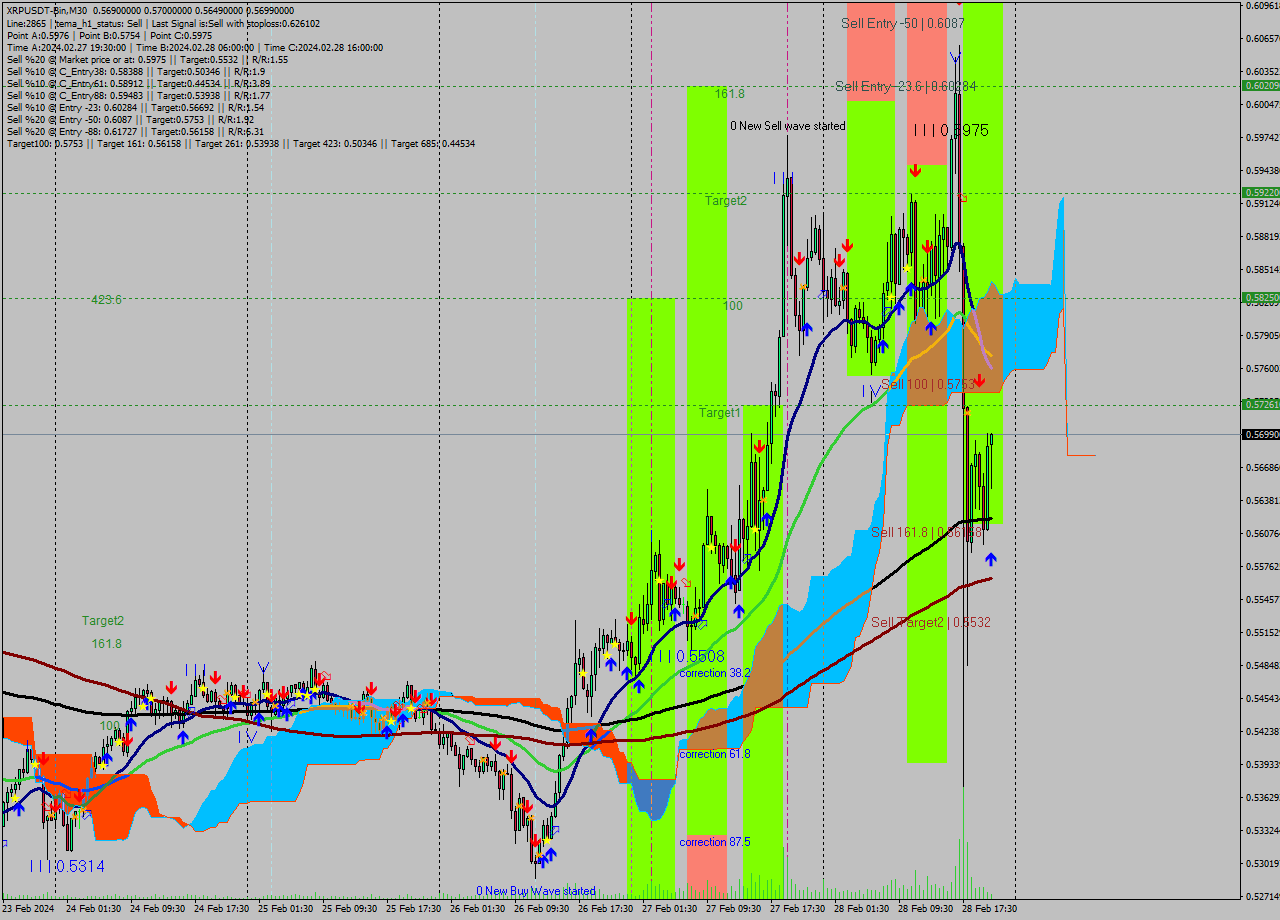Screen dimensions: 1280x920
Task: Click the '25 Feb 17:30' time axis label
Action: tap(413, 909)
